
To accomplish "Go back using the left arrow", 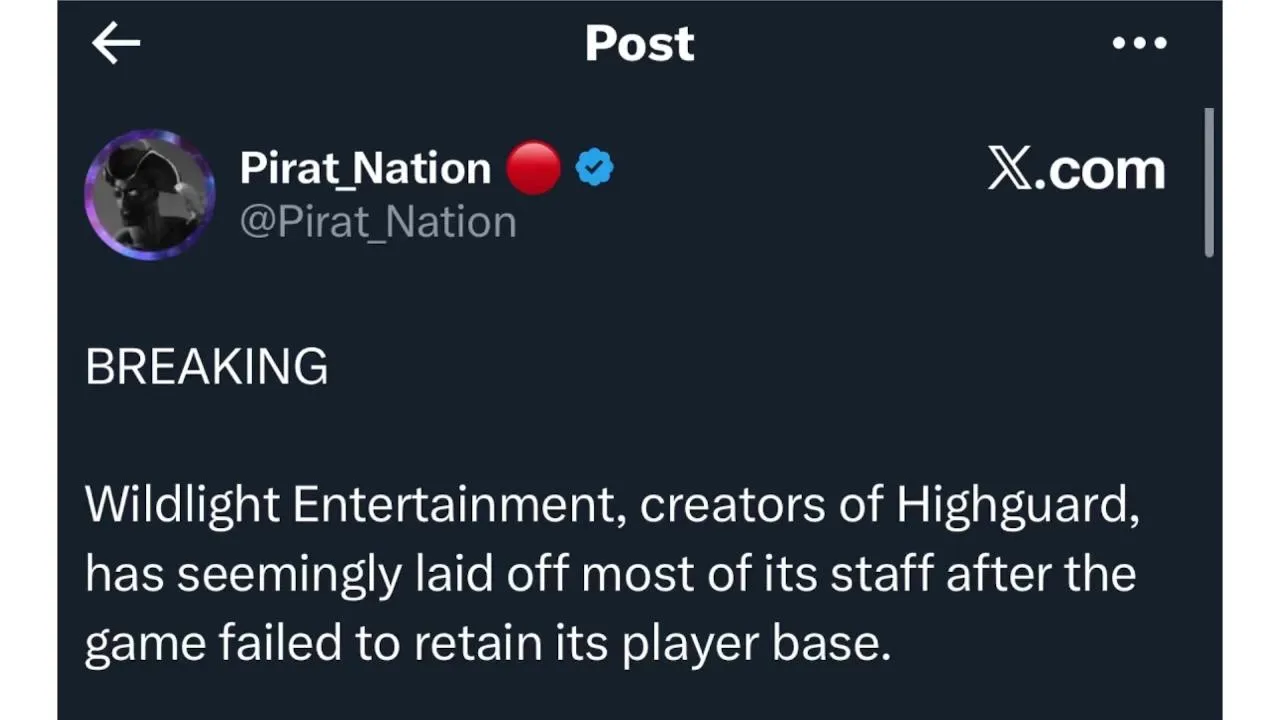I will coord(115,44).
